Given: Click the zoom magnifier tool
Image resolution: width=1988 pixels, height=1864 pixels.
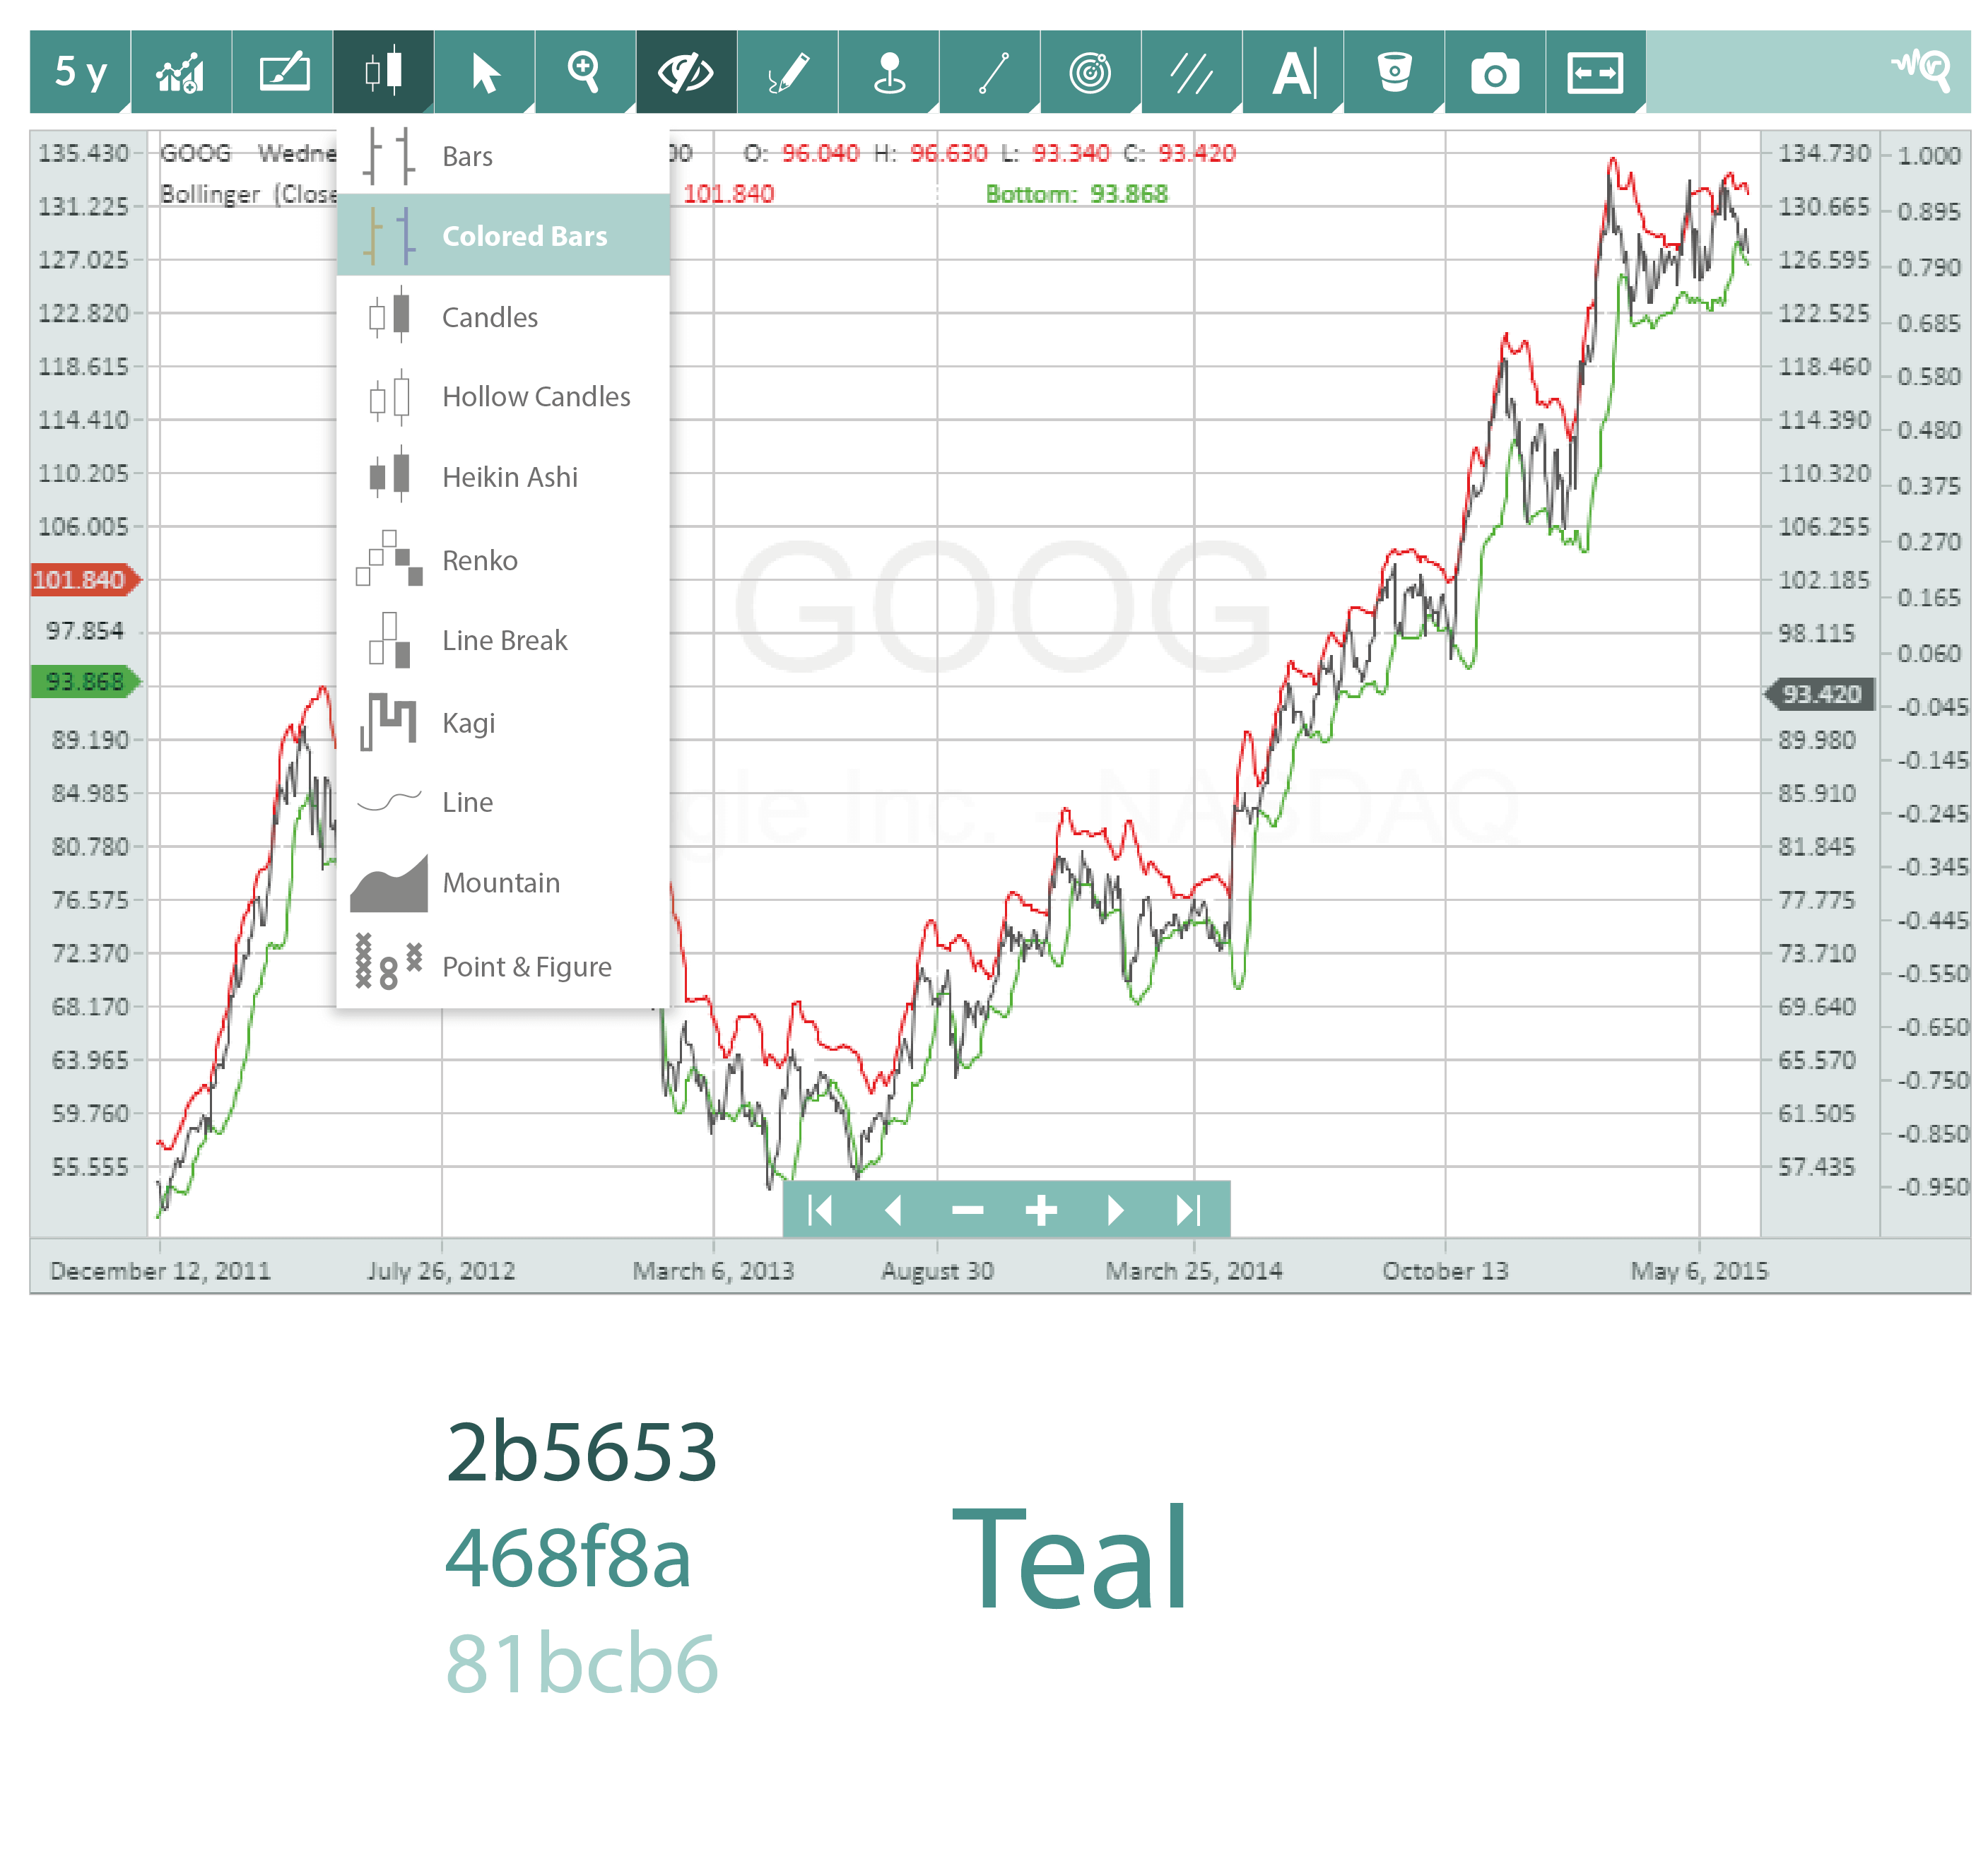Looking at the screenshot, I should [x=584, y=72].
